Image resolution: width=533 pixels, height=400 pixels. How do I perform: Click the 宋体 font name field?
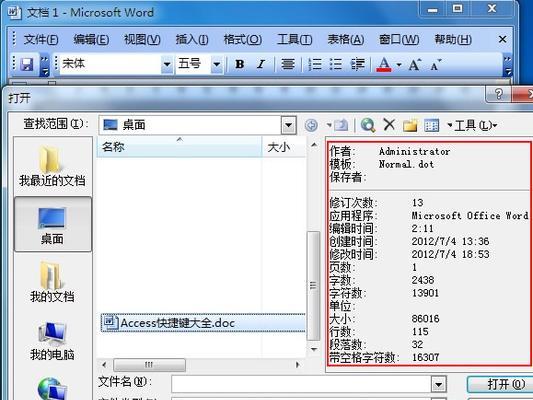[111, 64]
